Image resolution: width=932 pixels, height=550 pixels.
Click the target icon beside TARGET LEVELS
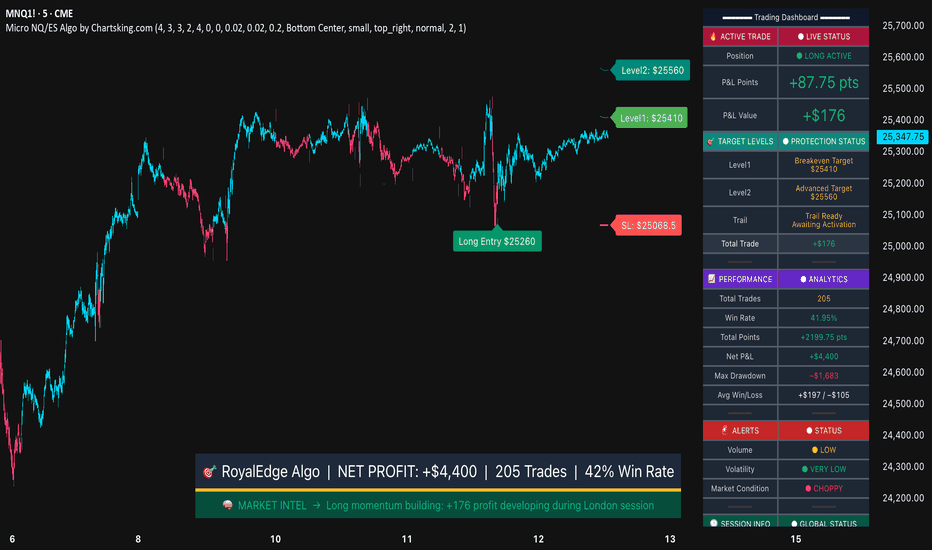pyautogui.click(x=710, y=142)
